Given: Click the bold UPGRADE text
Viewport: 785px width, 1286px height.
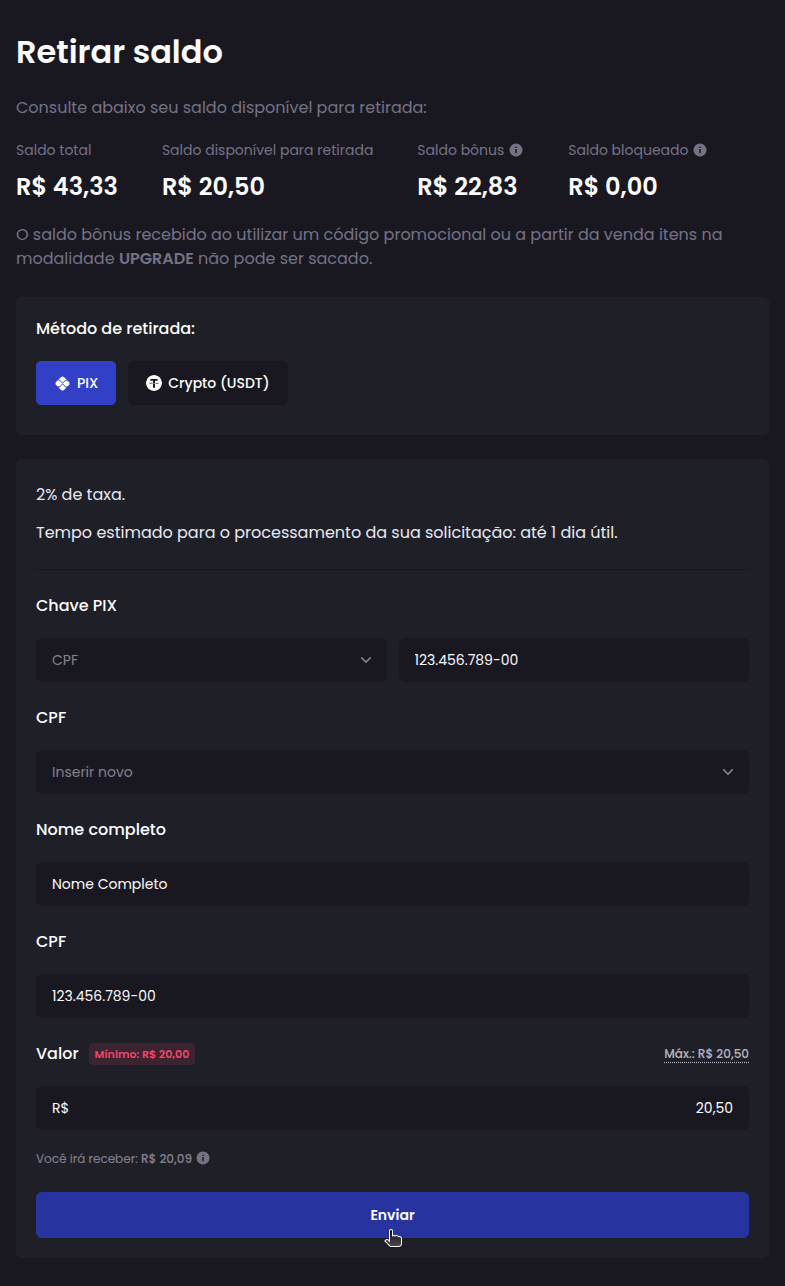Looking at the screenshot, I should pos(156,258).
